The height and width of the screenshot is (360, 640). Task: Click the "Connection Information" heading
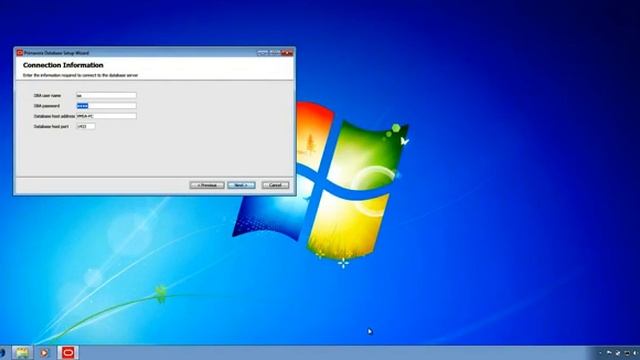click(63, 65)
